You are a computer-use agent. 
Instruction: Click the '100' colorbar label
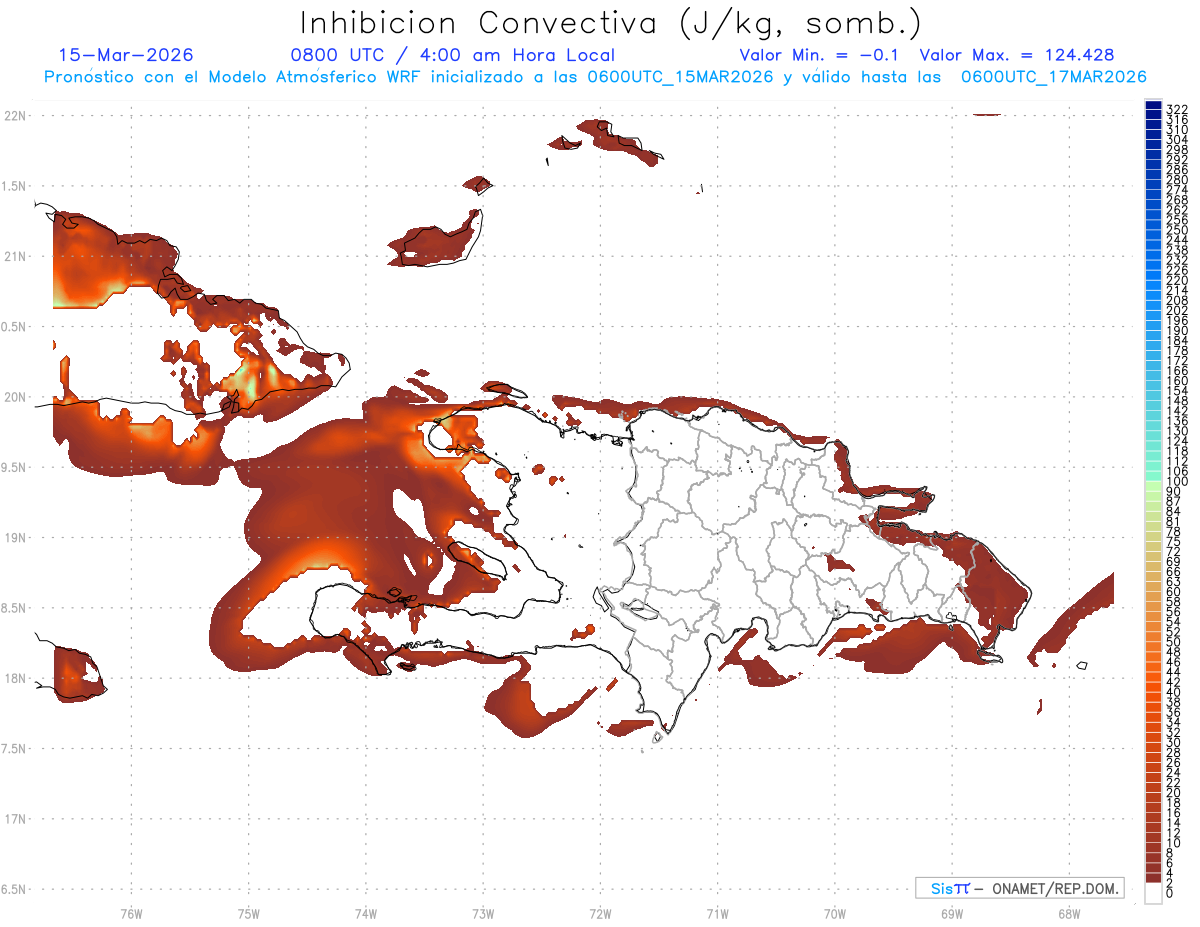[x=1177, y=482]
